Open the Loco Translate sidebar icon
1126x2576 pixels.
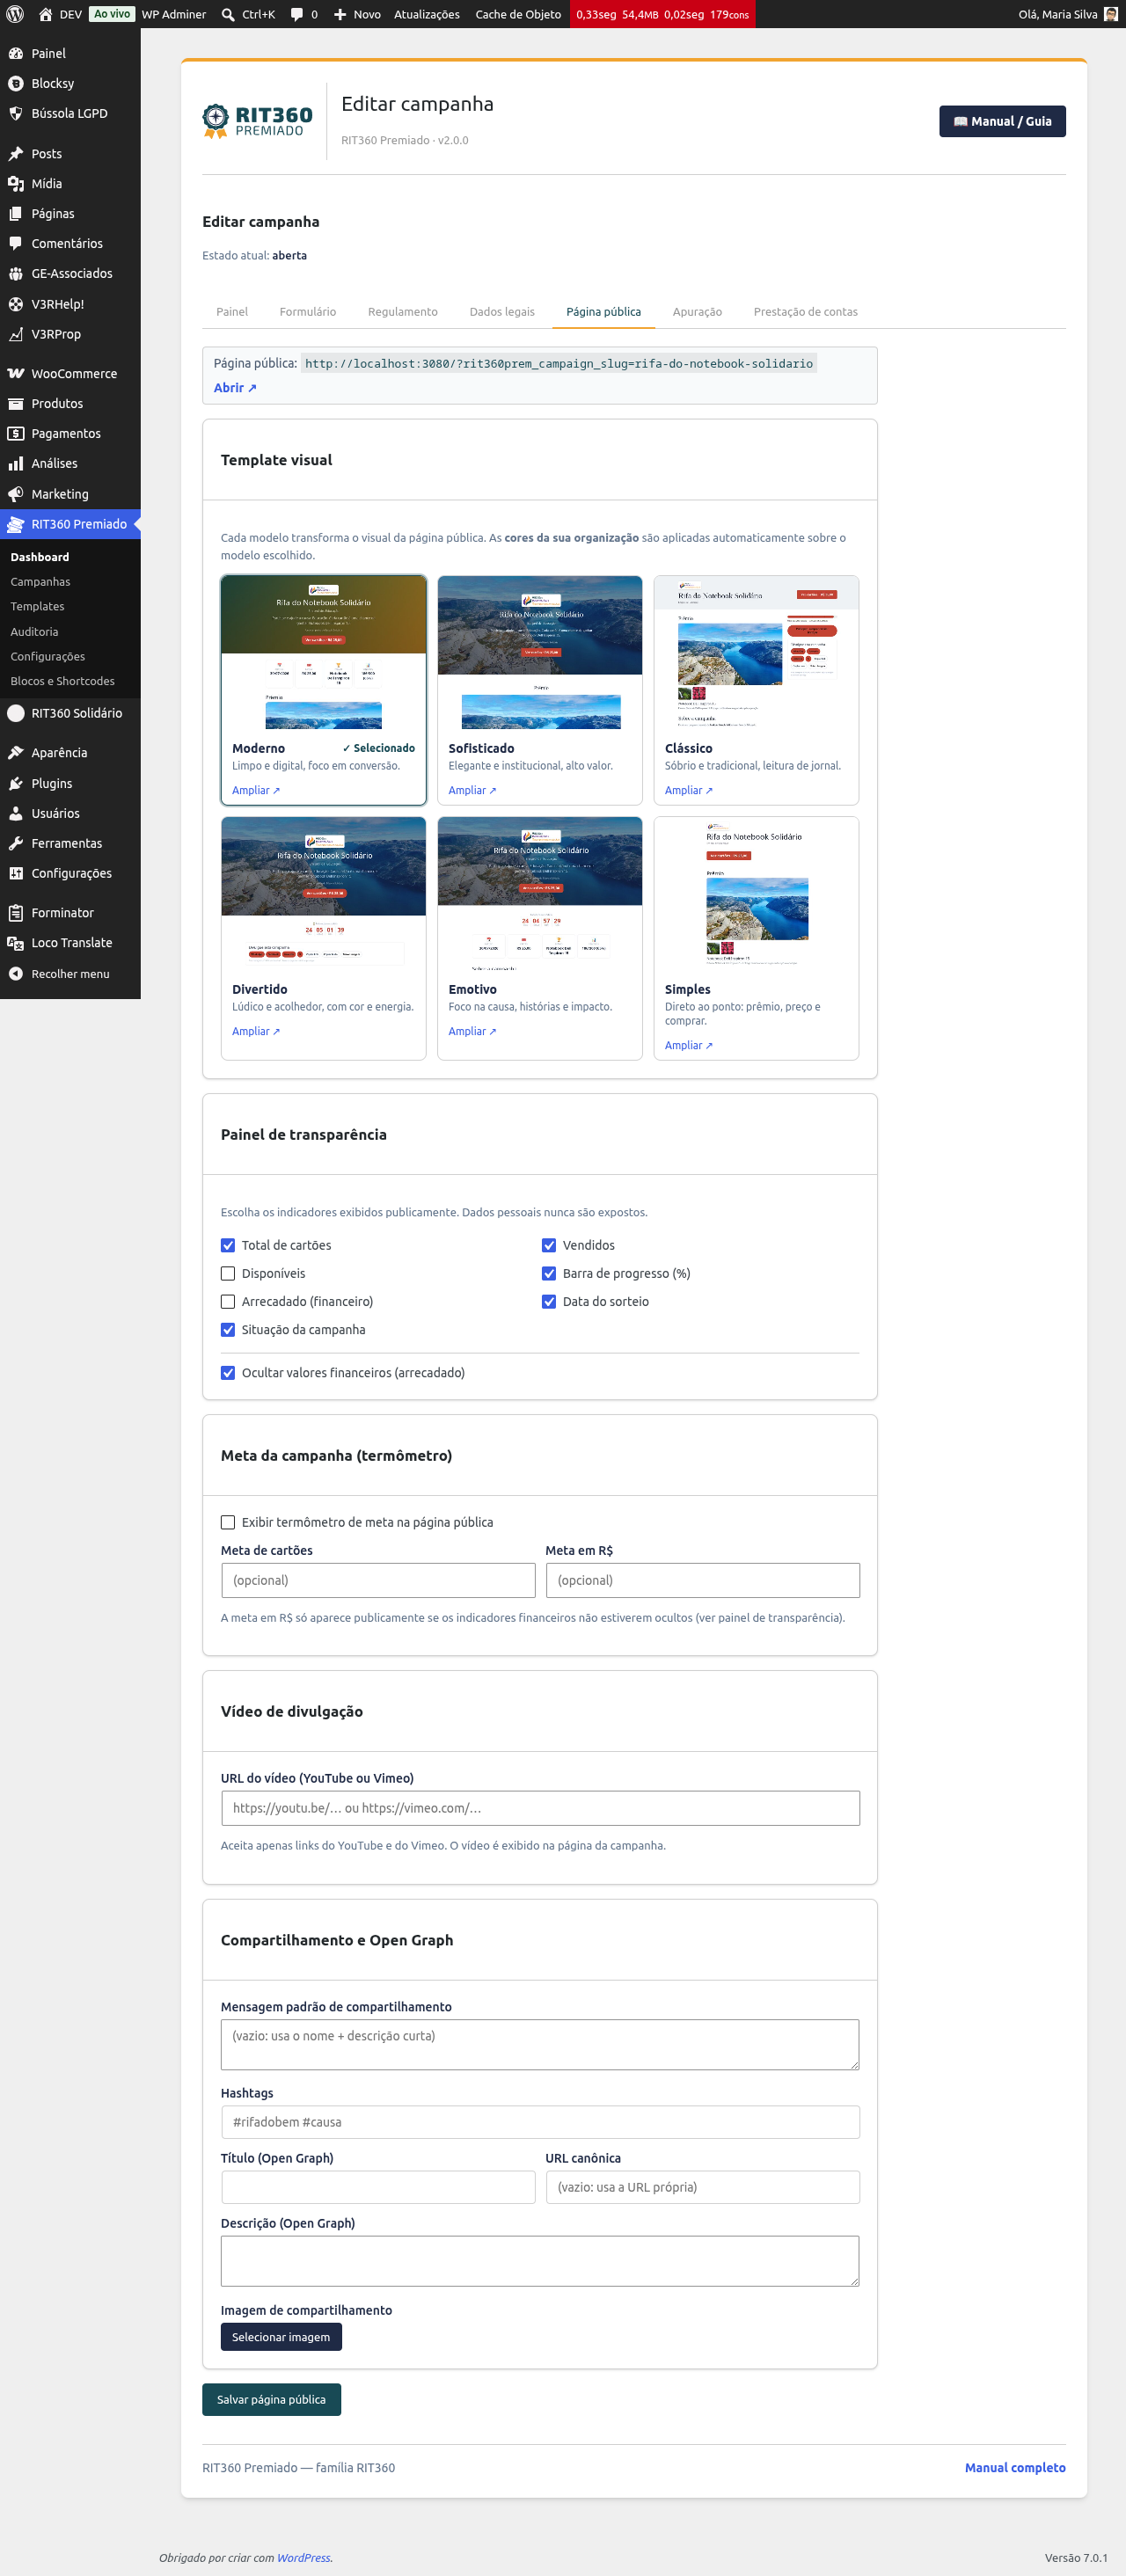coord(16,942)
